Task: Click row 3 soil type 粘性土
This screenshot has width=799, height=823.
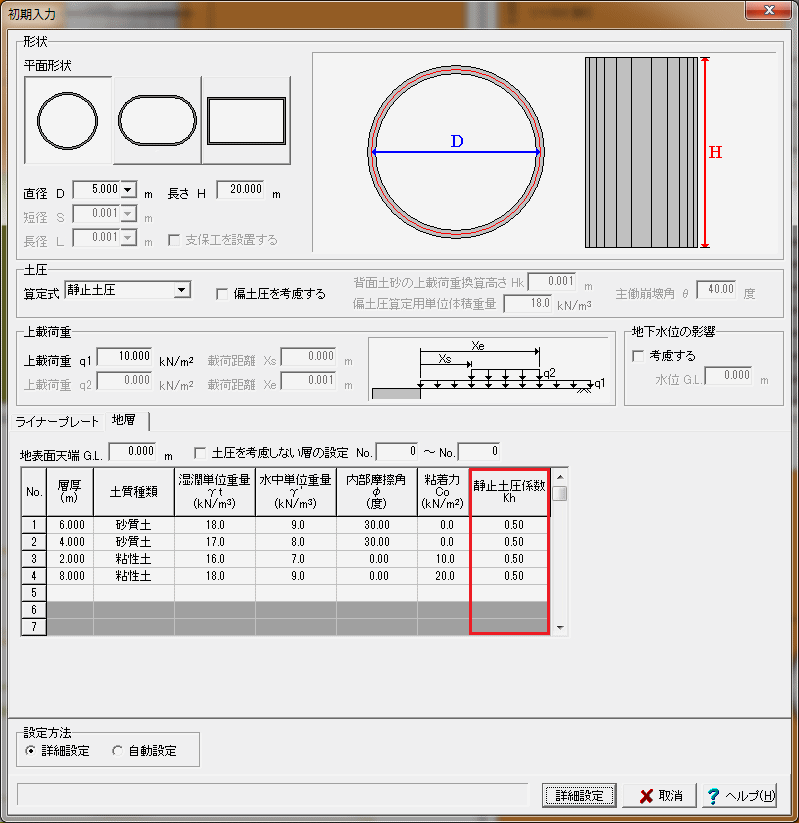Action: click(134, 559)
